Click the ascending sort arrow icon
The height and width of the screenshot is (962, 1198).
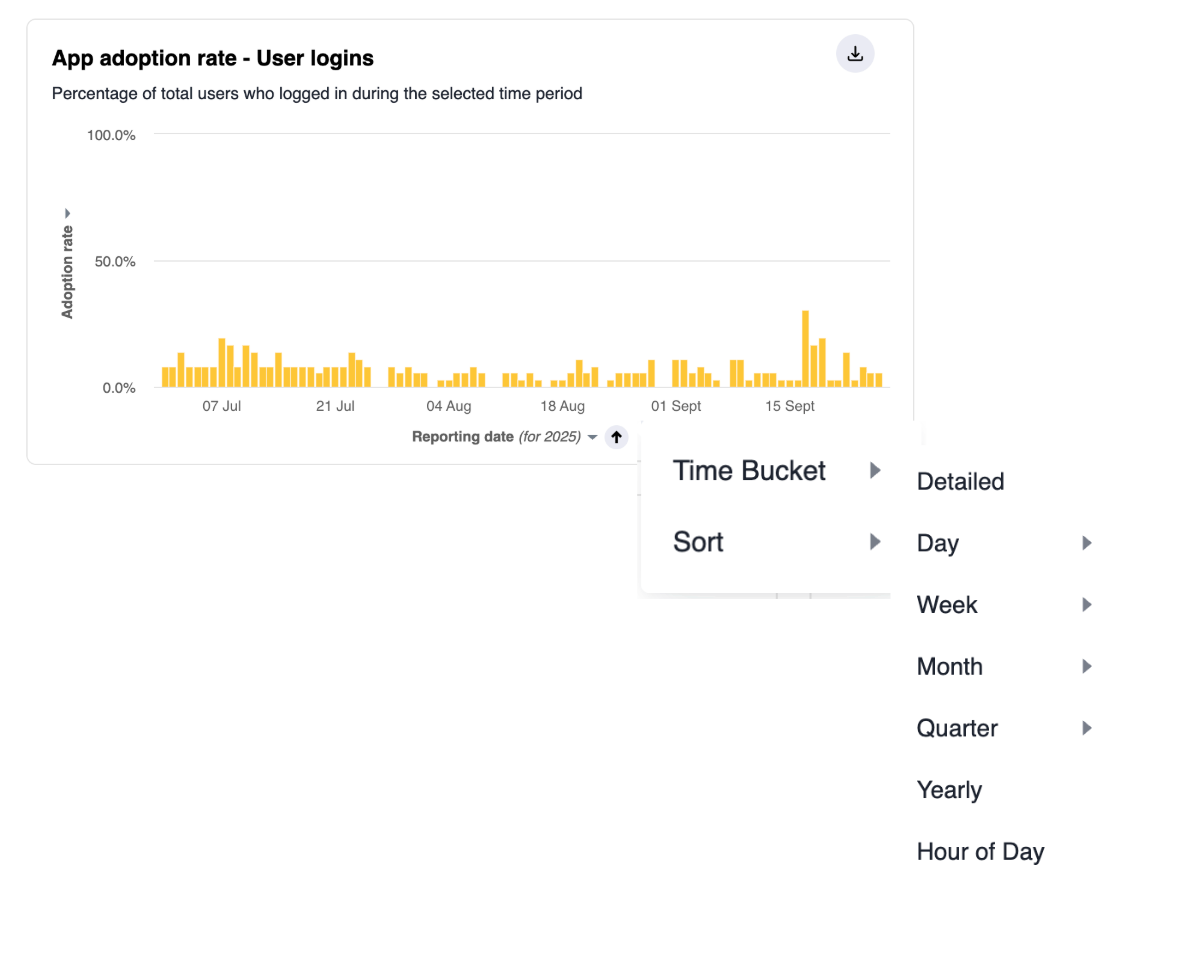[616, 437]
